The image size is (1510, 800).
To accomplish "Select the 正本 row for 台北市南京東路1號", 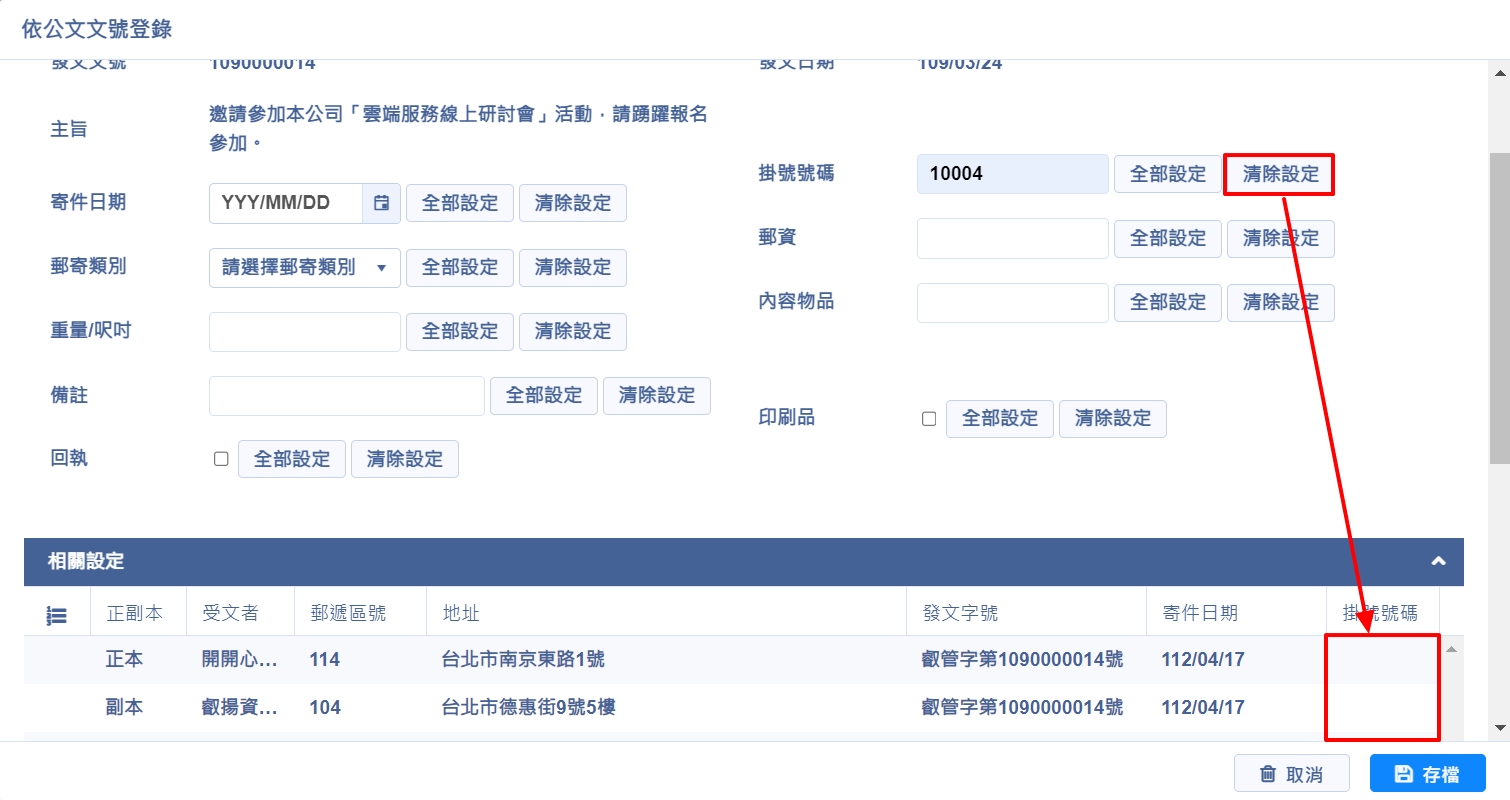I will 522,660.
